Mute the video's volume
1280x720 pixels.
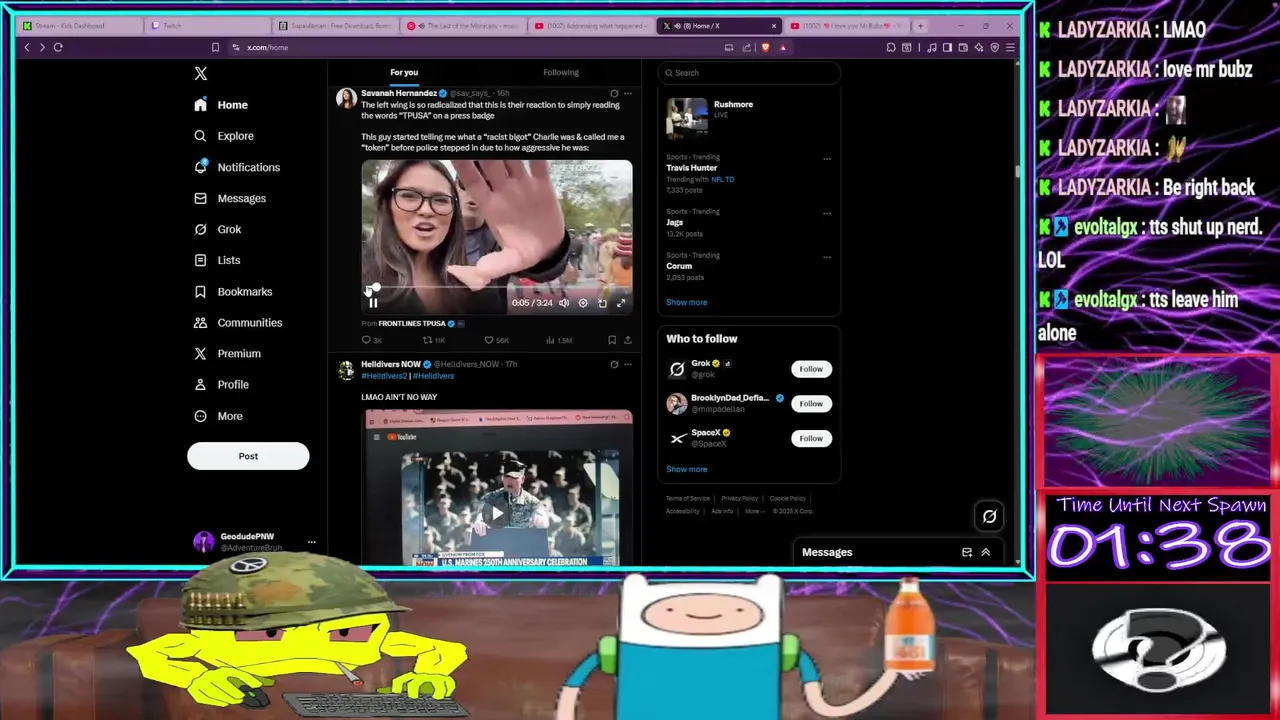pyautogui.click(x=564, y=303)
